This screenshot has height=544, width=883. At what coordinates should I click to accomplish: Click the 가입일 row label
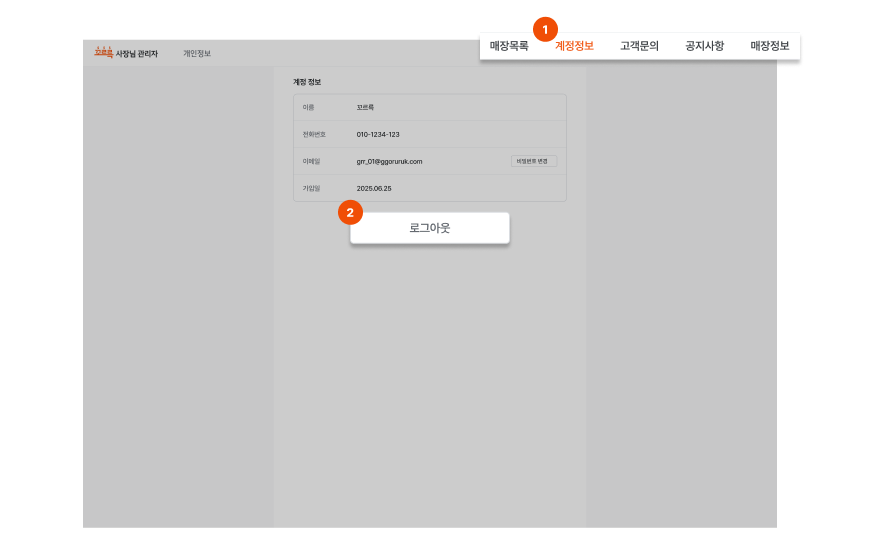pos(311,189)
